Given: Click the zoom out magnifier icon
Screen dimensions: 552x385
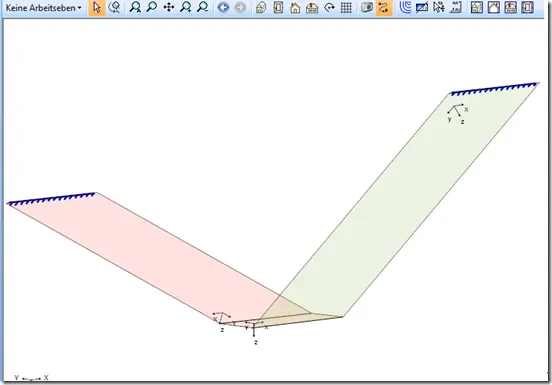Looking at the screenshot, I should coord(202,7).
